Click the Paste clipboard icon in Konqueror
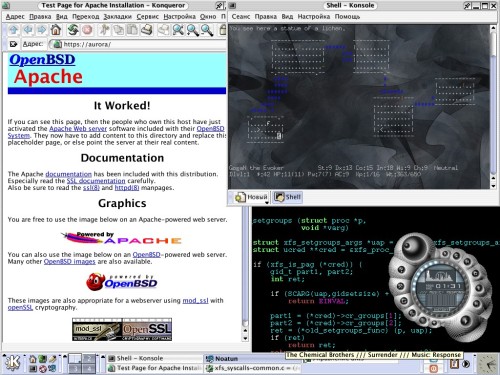Screen dimensions: 500x375 pos(132,30)
